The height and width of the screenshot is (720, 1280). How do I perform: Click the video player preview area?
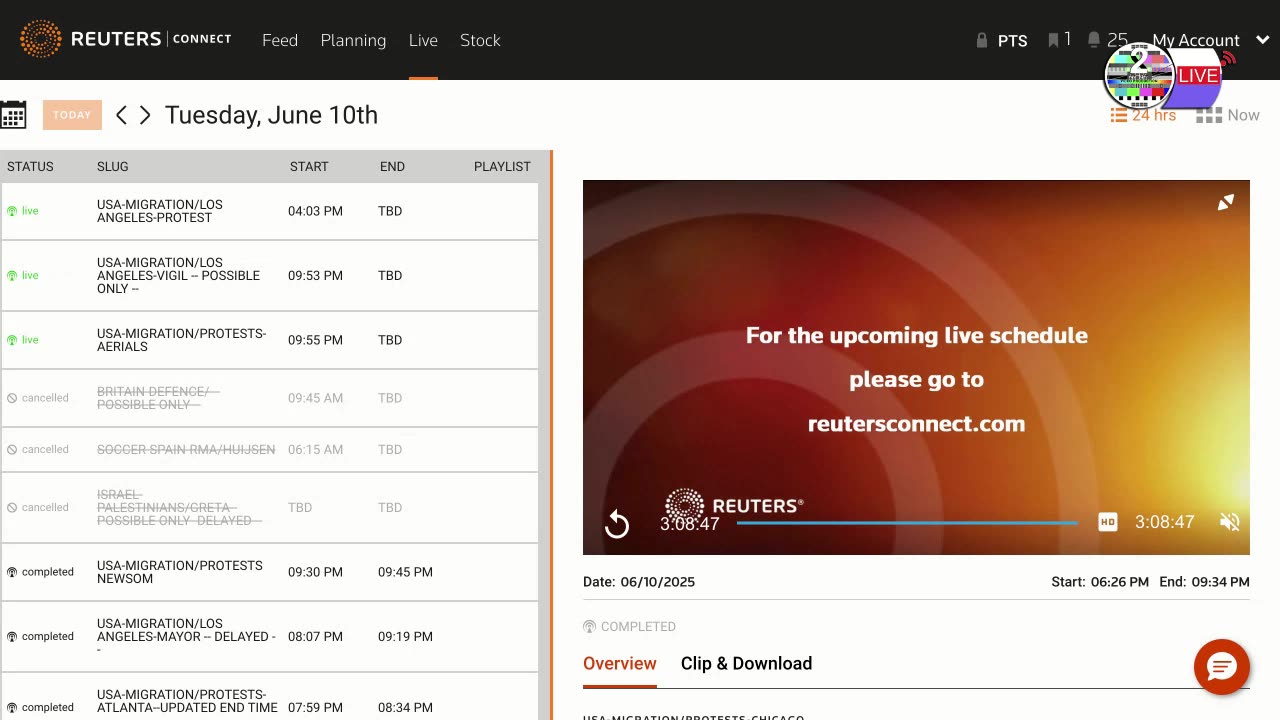[916, 367]
